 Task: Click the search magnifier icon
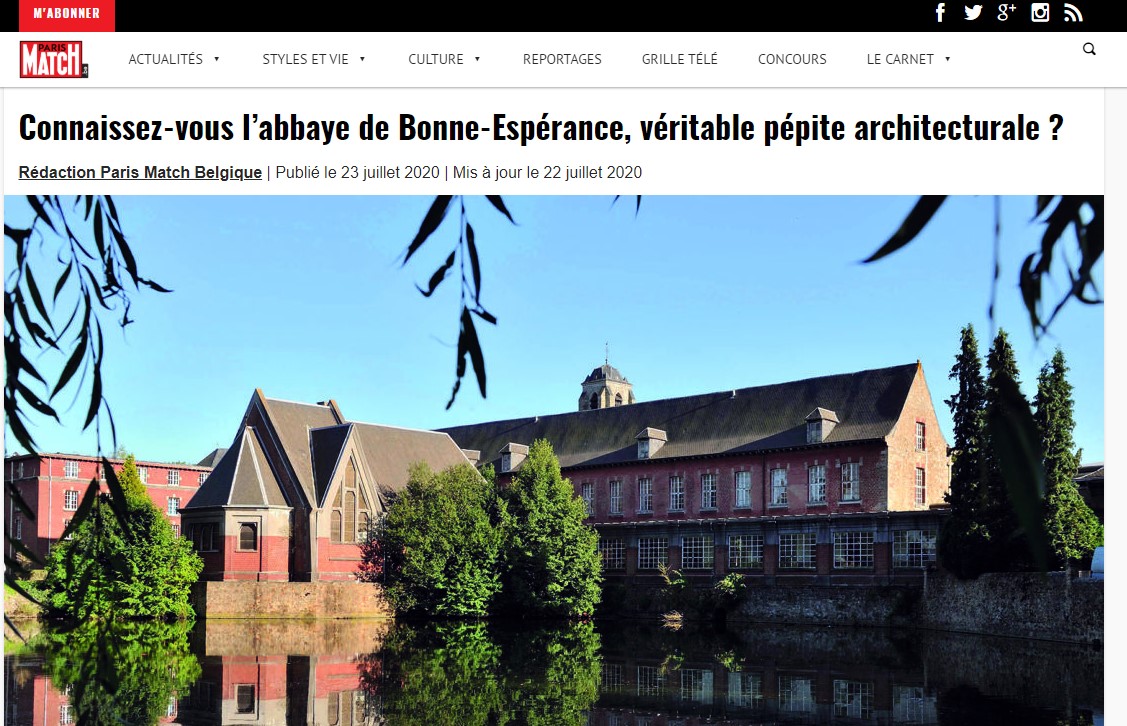coord(1089,49)
